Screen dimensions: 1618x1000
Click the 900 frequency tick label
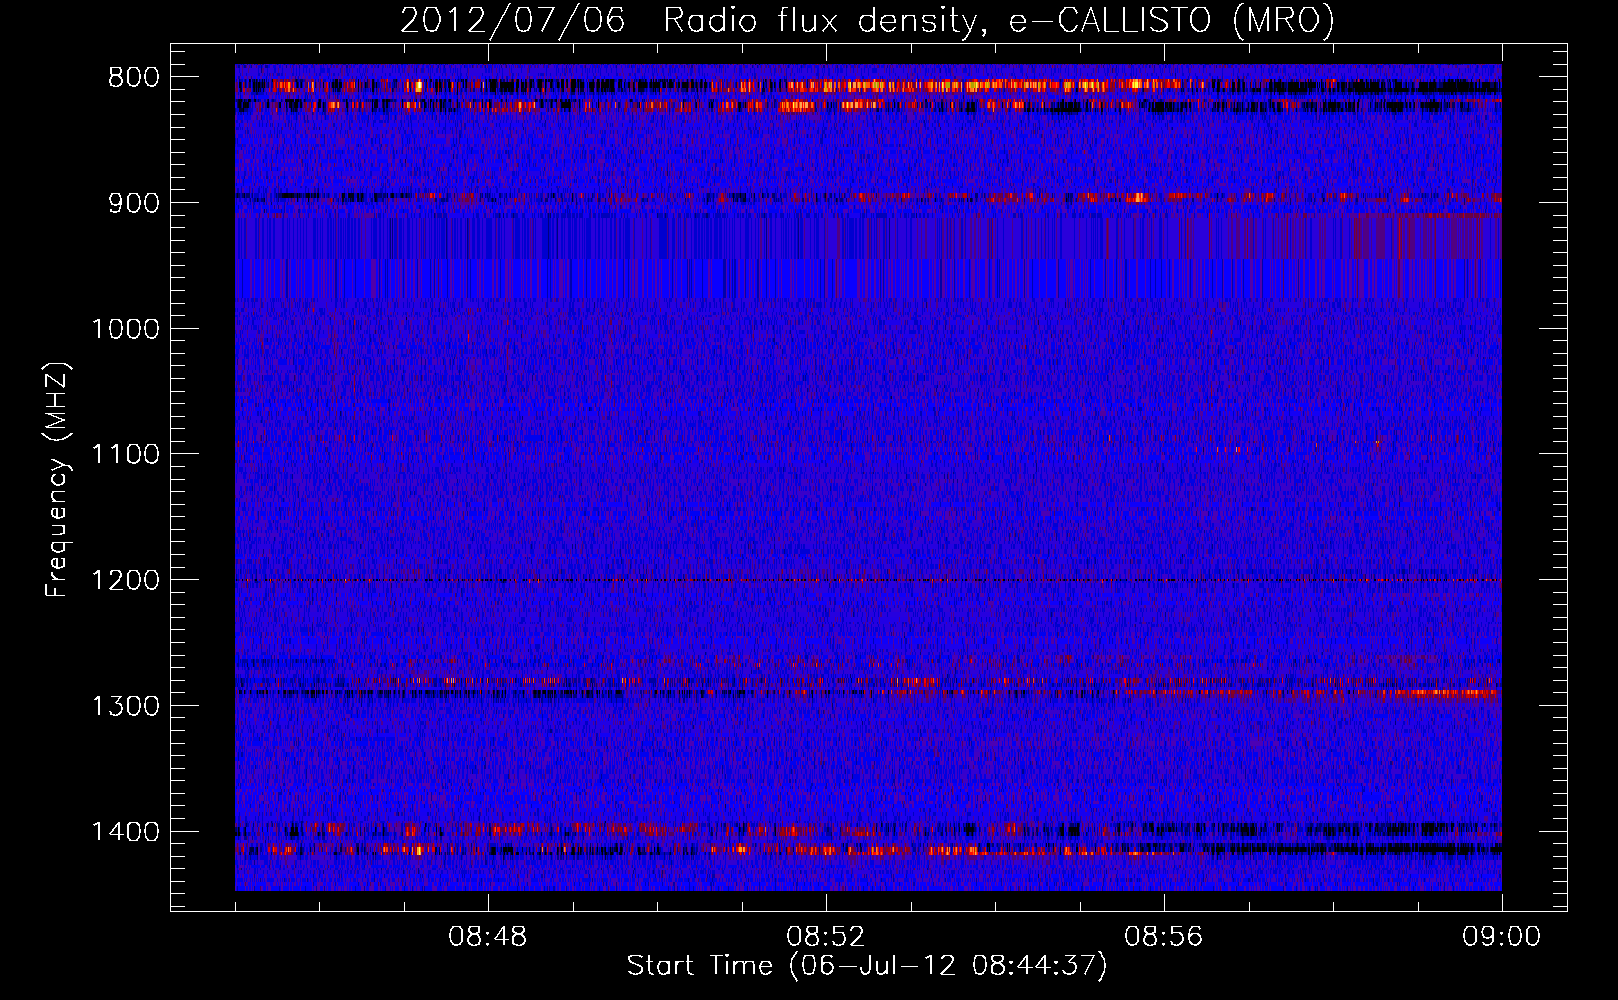[133, 203]
